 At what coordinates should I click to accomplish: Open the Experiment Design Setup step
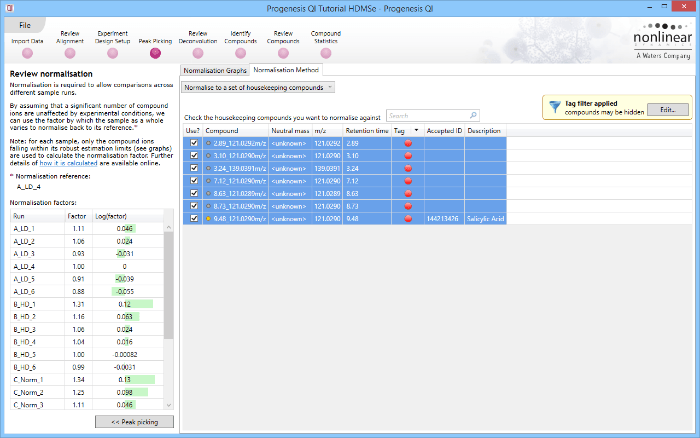click(112, 53)
